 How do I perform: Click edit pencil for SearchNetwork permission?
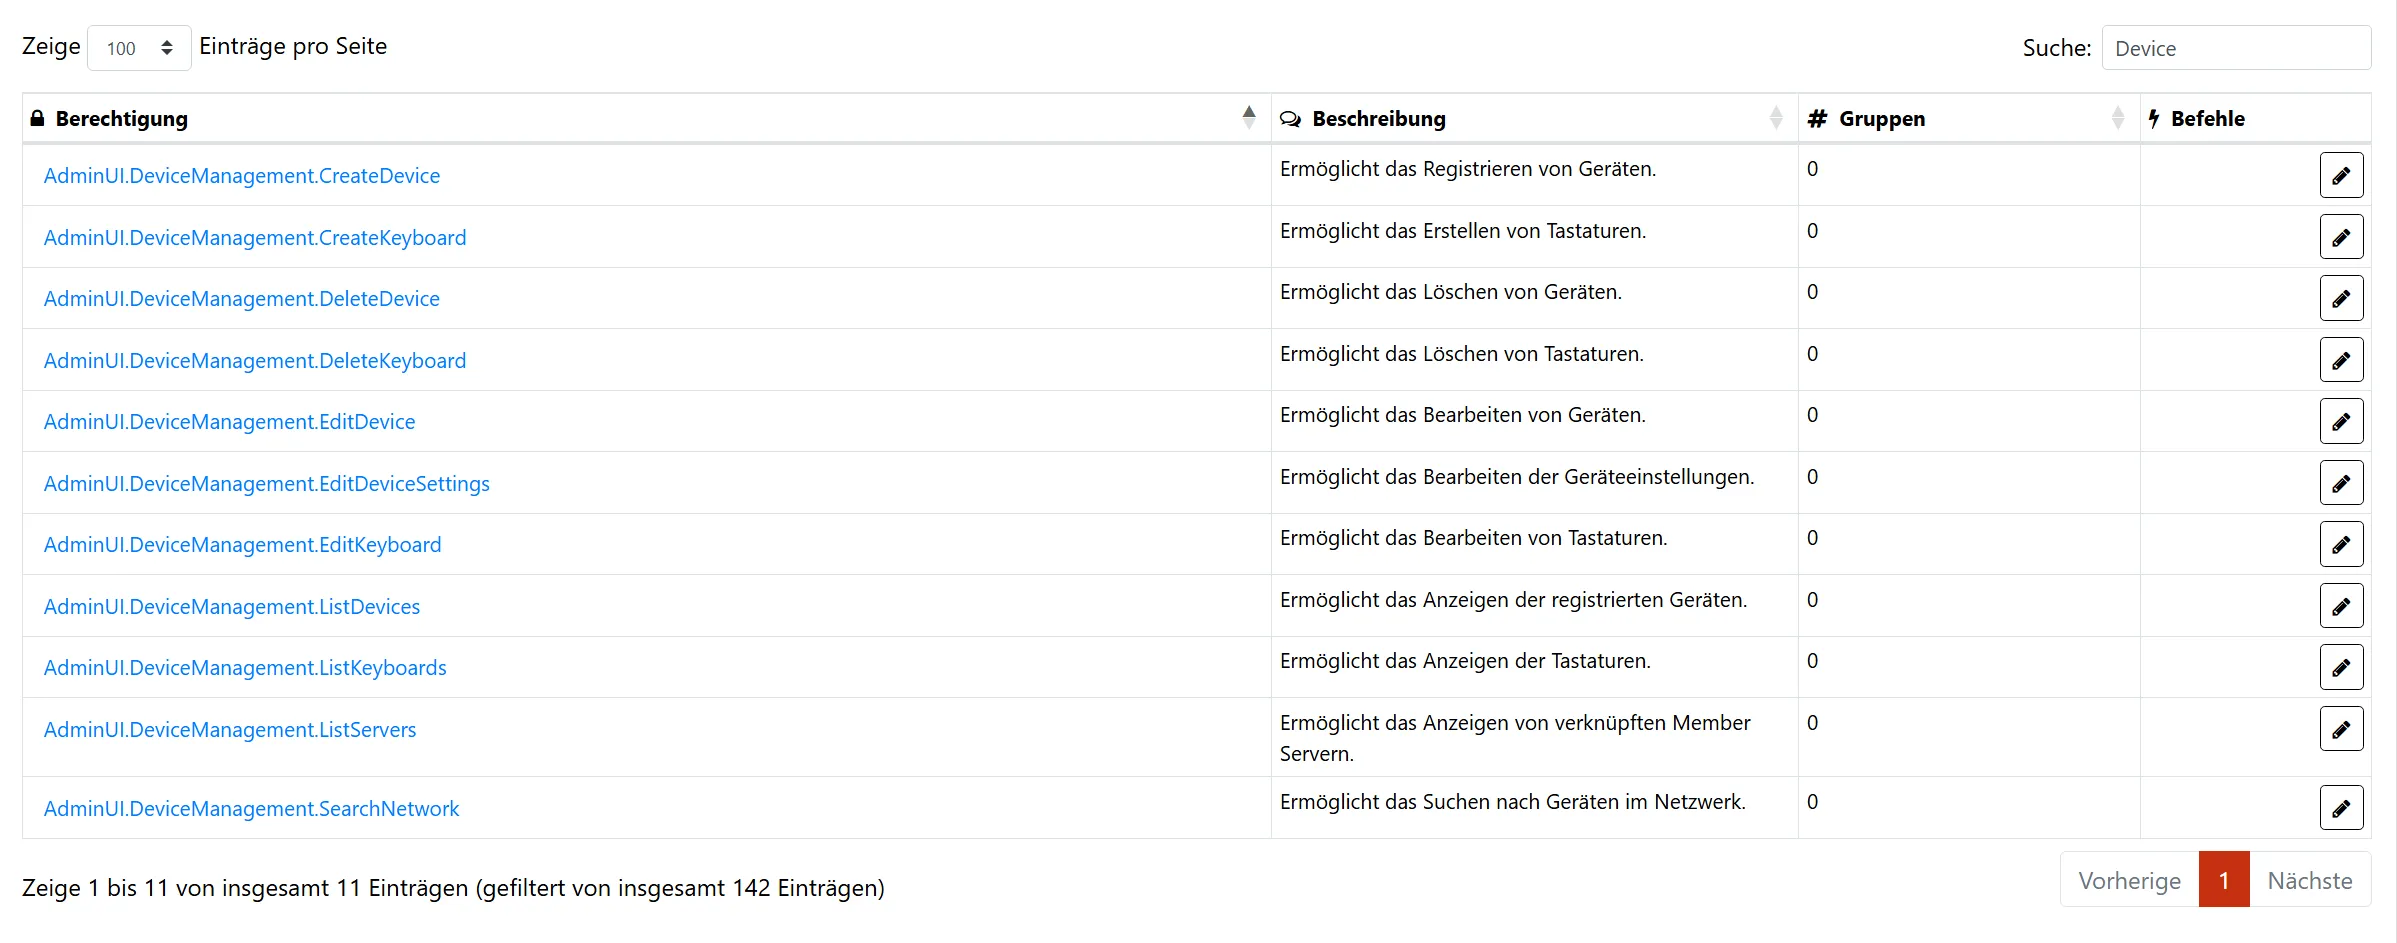tap(2341, 808)
